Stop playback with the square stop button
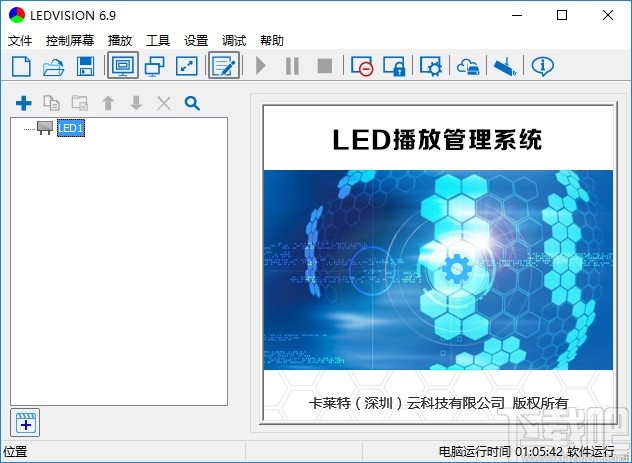 [x=324, y=66]
